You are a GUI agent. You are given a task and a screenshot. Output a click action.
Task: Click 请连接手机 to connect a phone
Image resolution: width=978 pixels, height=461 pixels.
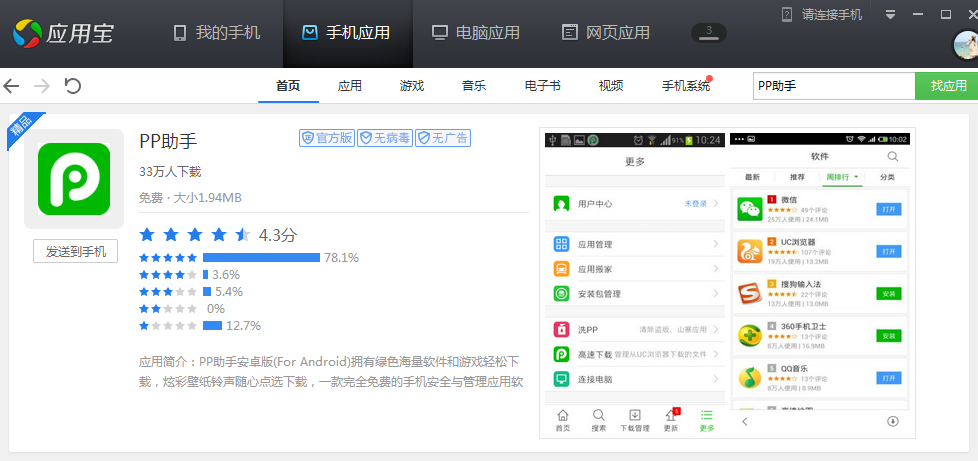[x=823, y=14]
